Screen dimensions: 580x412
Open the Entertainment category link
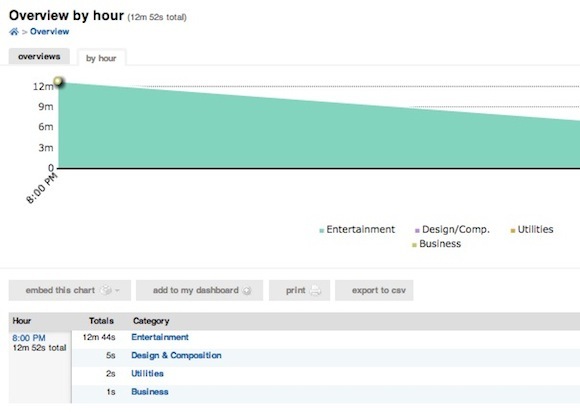pyautogui.click(x=160, y=337)
